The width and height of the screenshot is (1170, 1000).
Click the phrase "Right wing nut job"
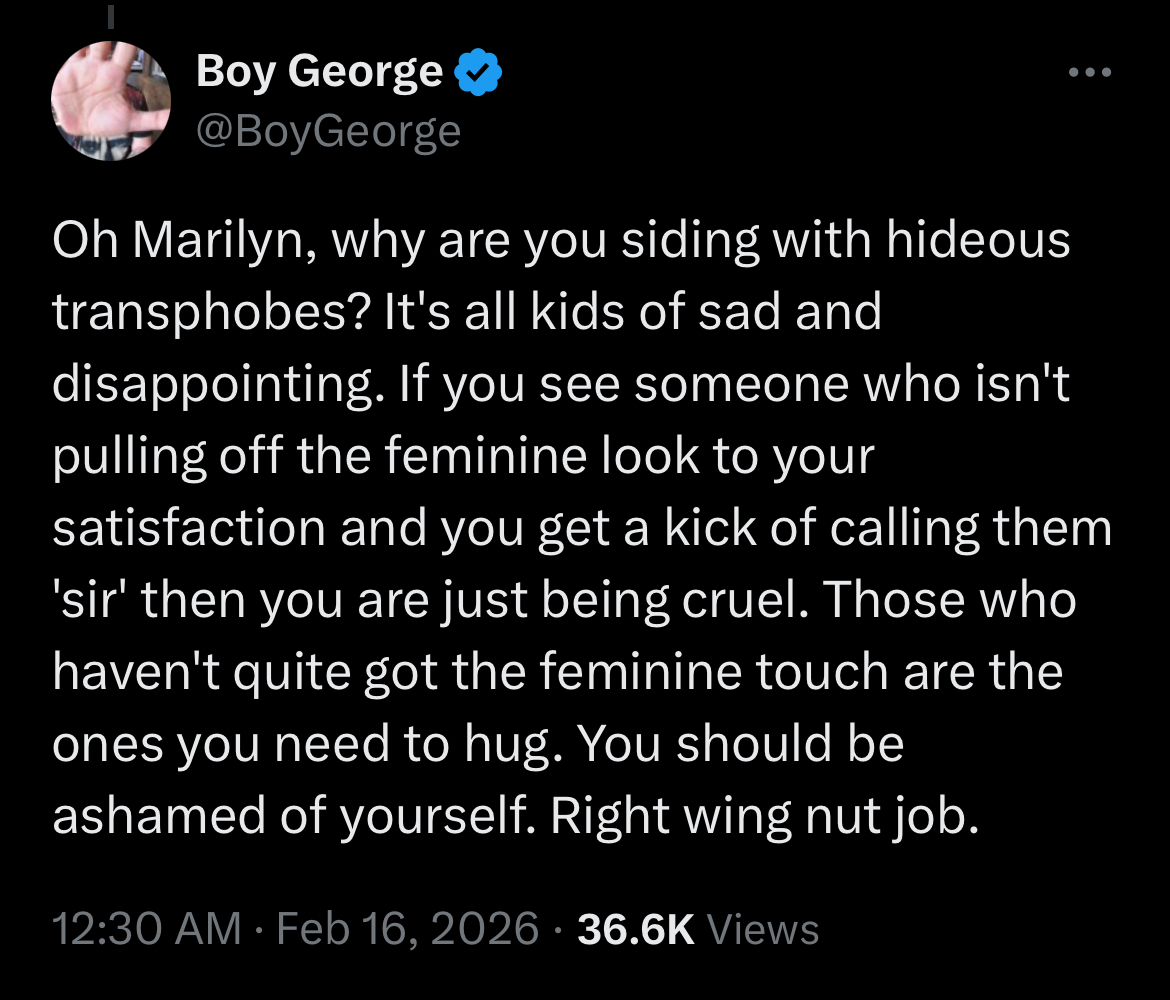[762, 817]
